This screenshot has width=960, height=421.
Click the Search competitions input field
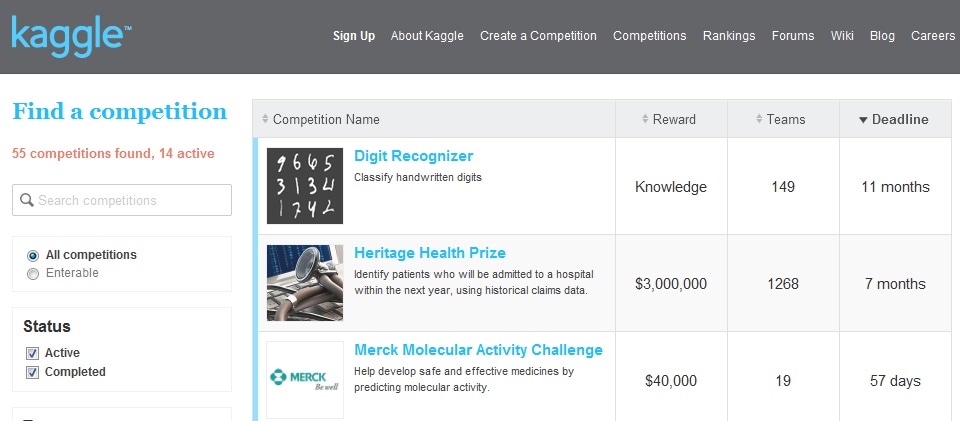[x=130, y=200]
